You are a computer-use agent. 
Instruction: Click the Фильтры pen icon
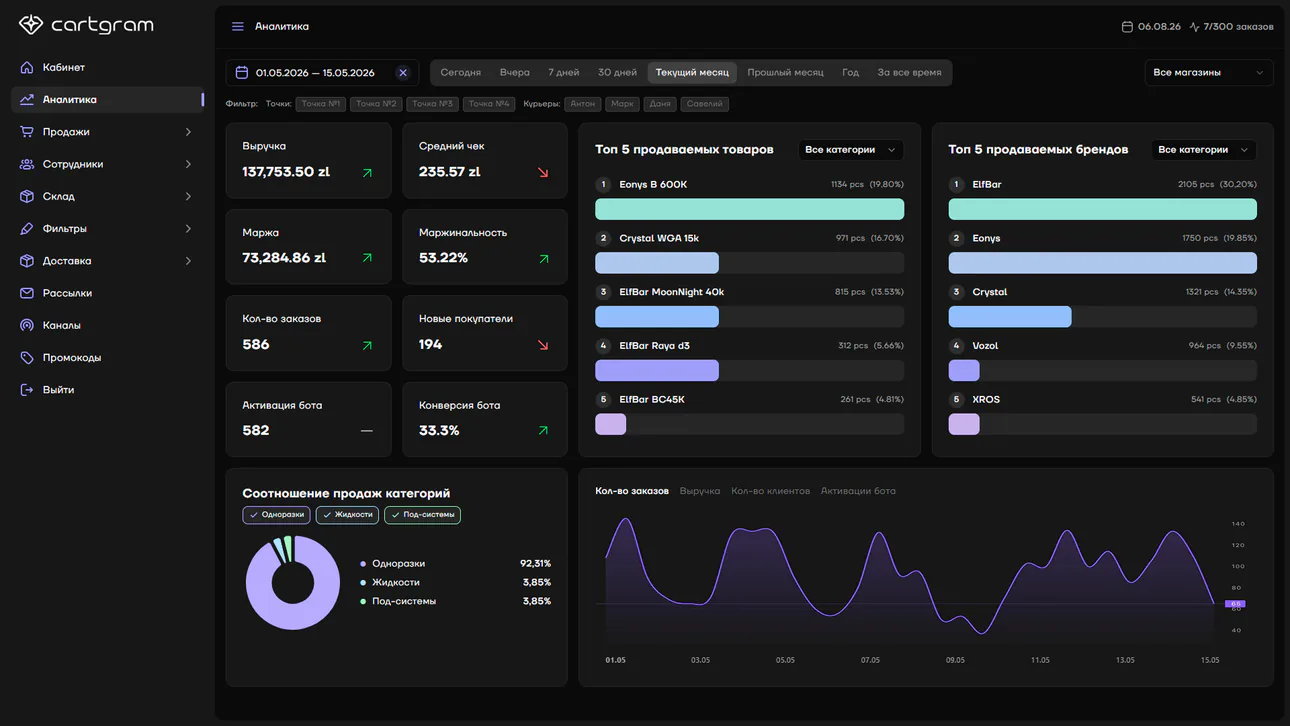tap(27, 229)
